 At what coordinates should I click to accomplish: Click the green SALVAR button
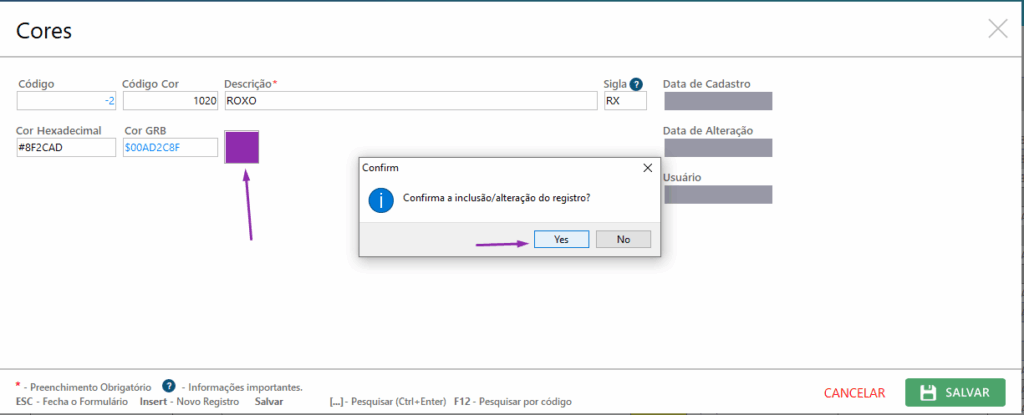pyautogui.click(x=955, y=392)
